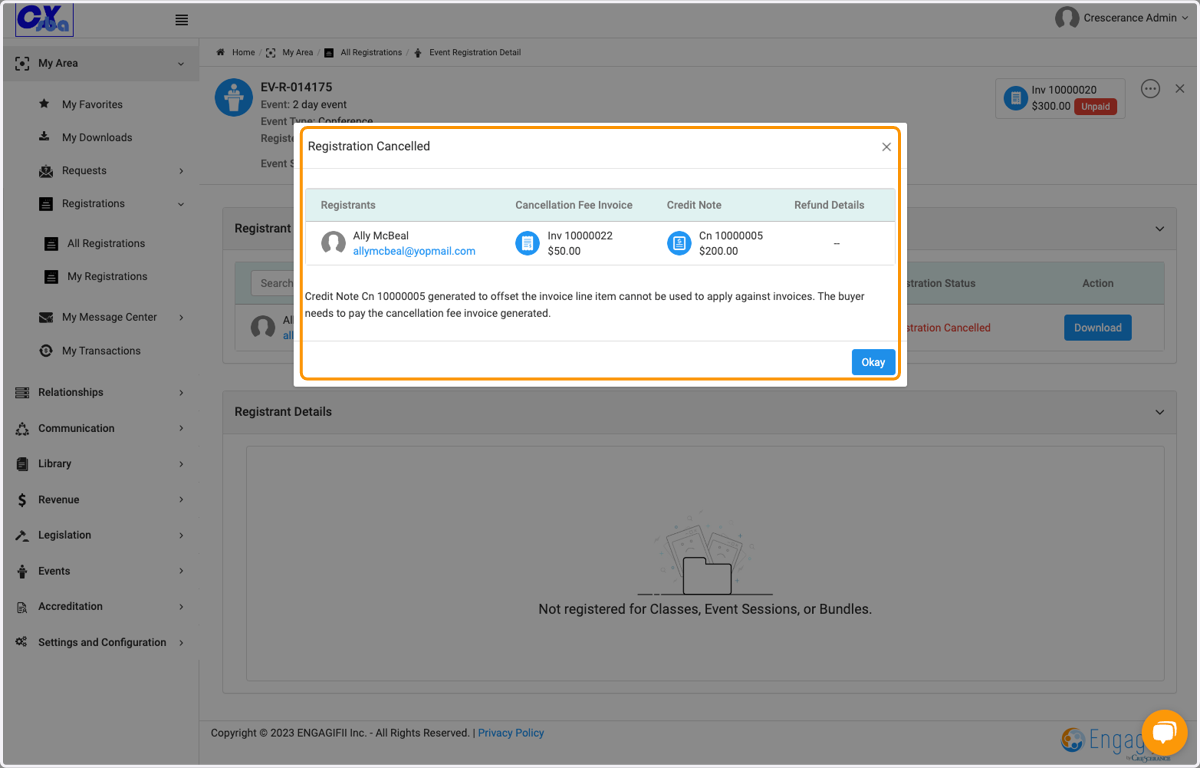
Task: Click the event registration header icon
Action: (x=233, y=98)
